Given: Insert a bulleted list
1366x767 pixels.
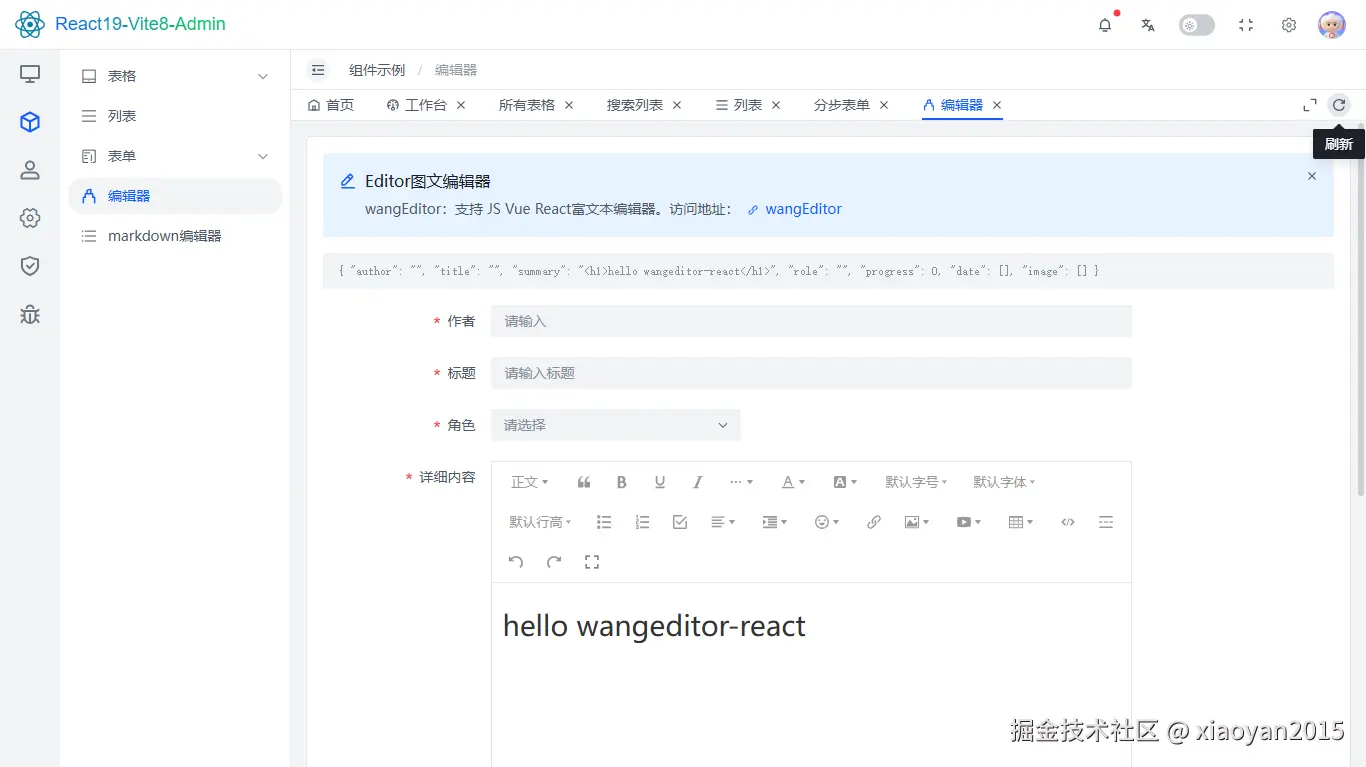Looking at the screenshot, I should click(x=604, y=522).
